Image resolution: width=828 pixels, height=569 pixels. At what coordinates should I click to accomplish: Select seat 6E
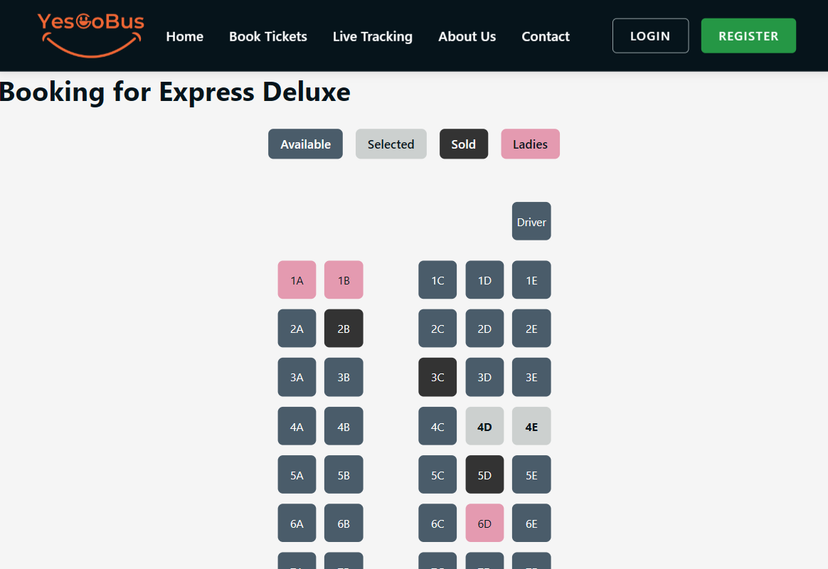coord(531,523)
